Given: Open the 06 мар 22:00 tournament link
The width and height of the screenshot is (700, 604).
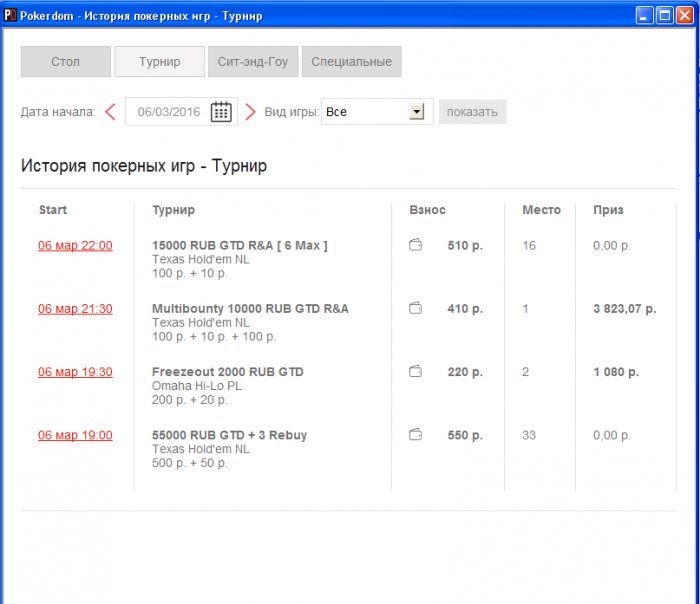Looking at the screenshot, I should click(x=75, y=246).
